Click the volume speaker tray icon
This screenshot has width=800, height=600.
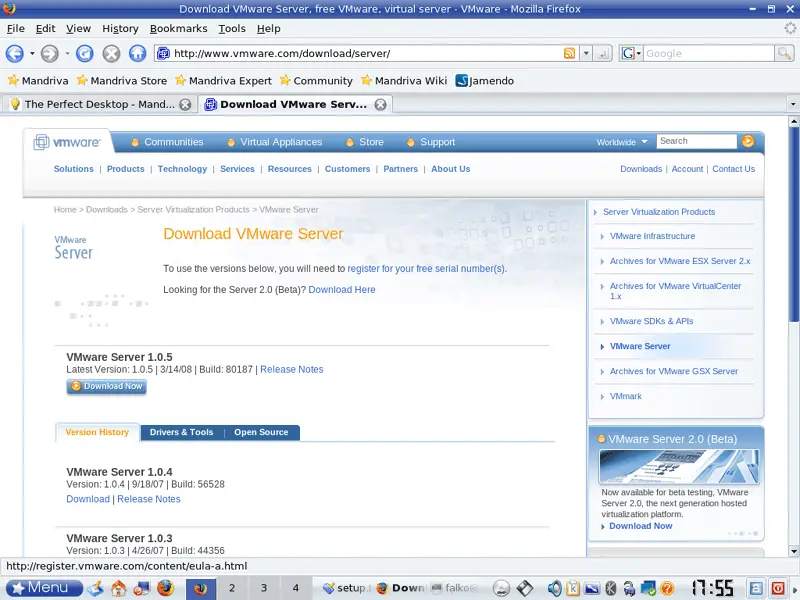click(x=554, y=588)
